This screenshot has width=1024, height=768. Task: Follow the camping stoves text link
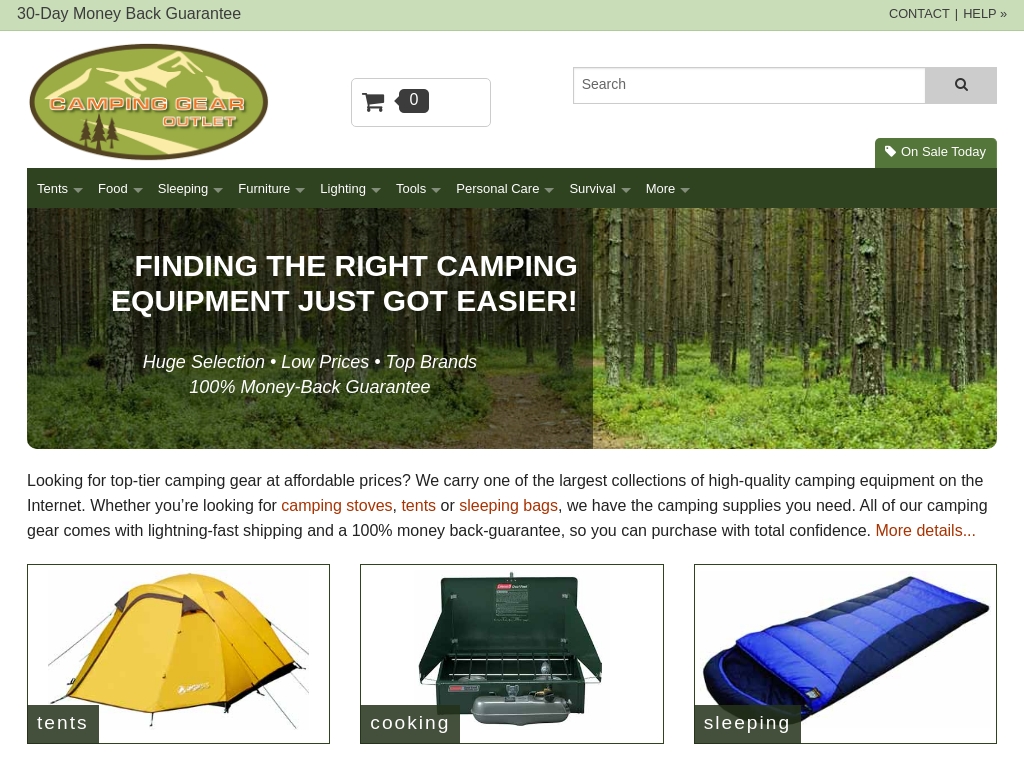(x=336, y=505)
